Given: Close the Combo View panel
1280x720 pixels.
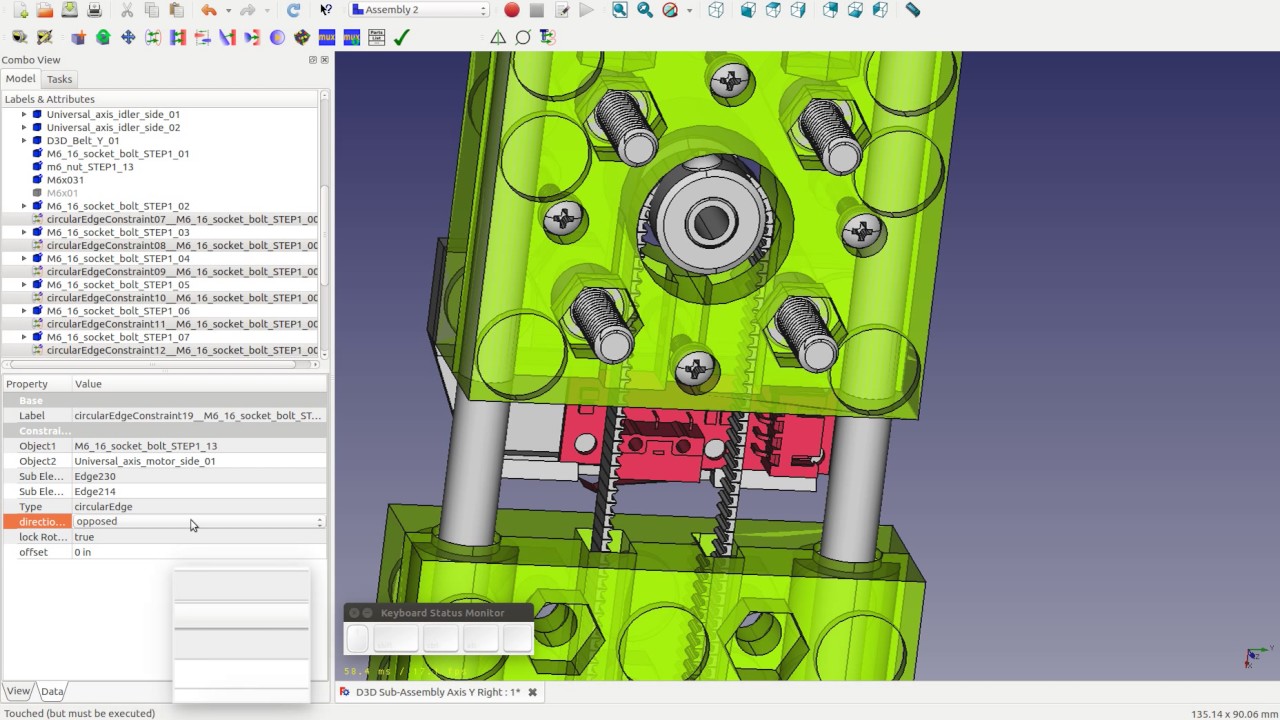Looking at the screenshot, I should [324, 60].
